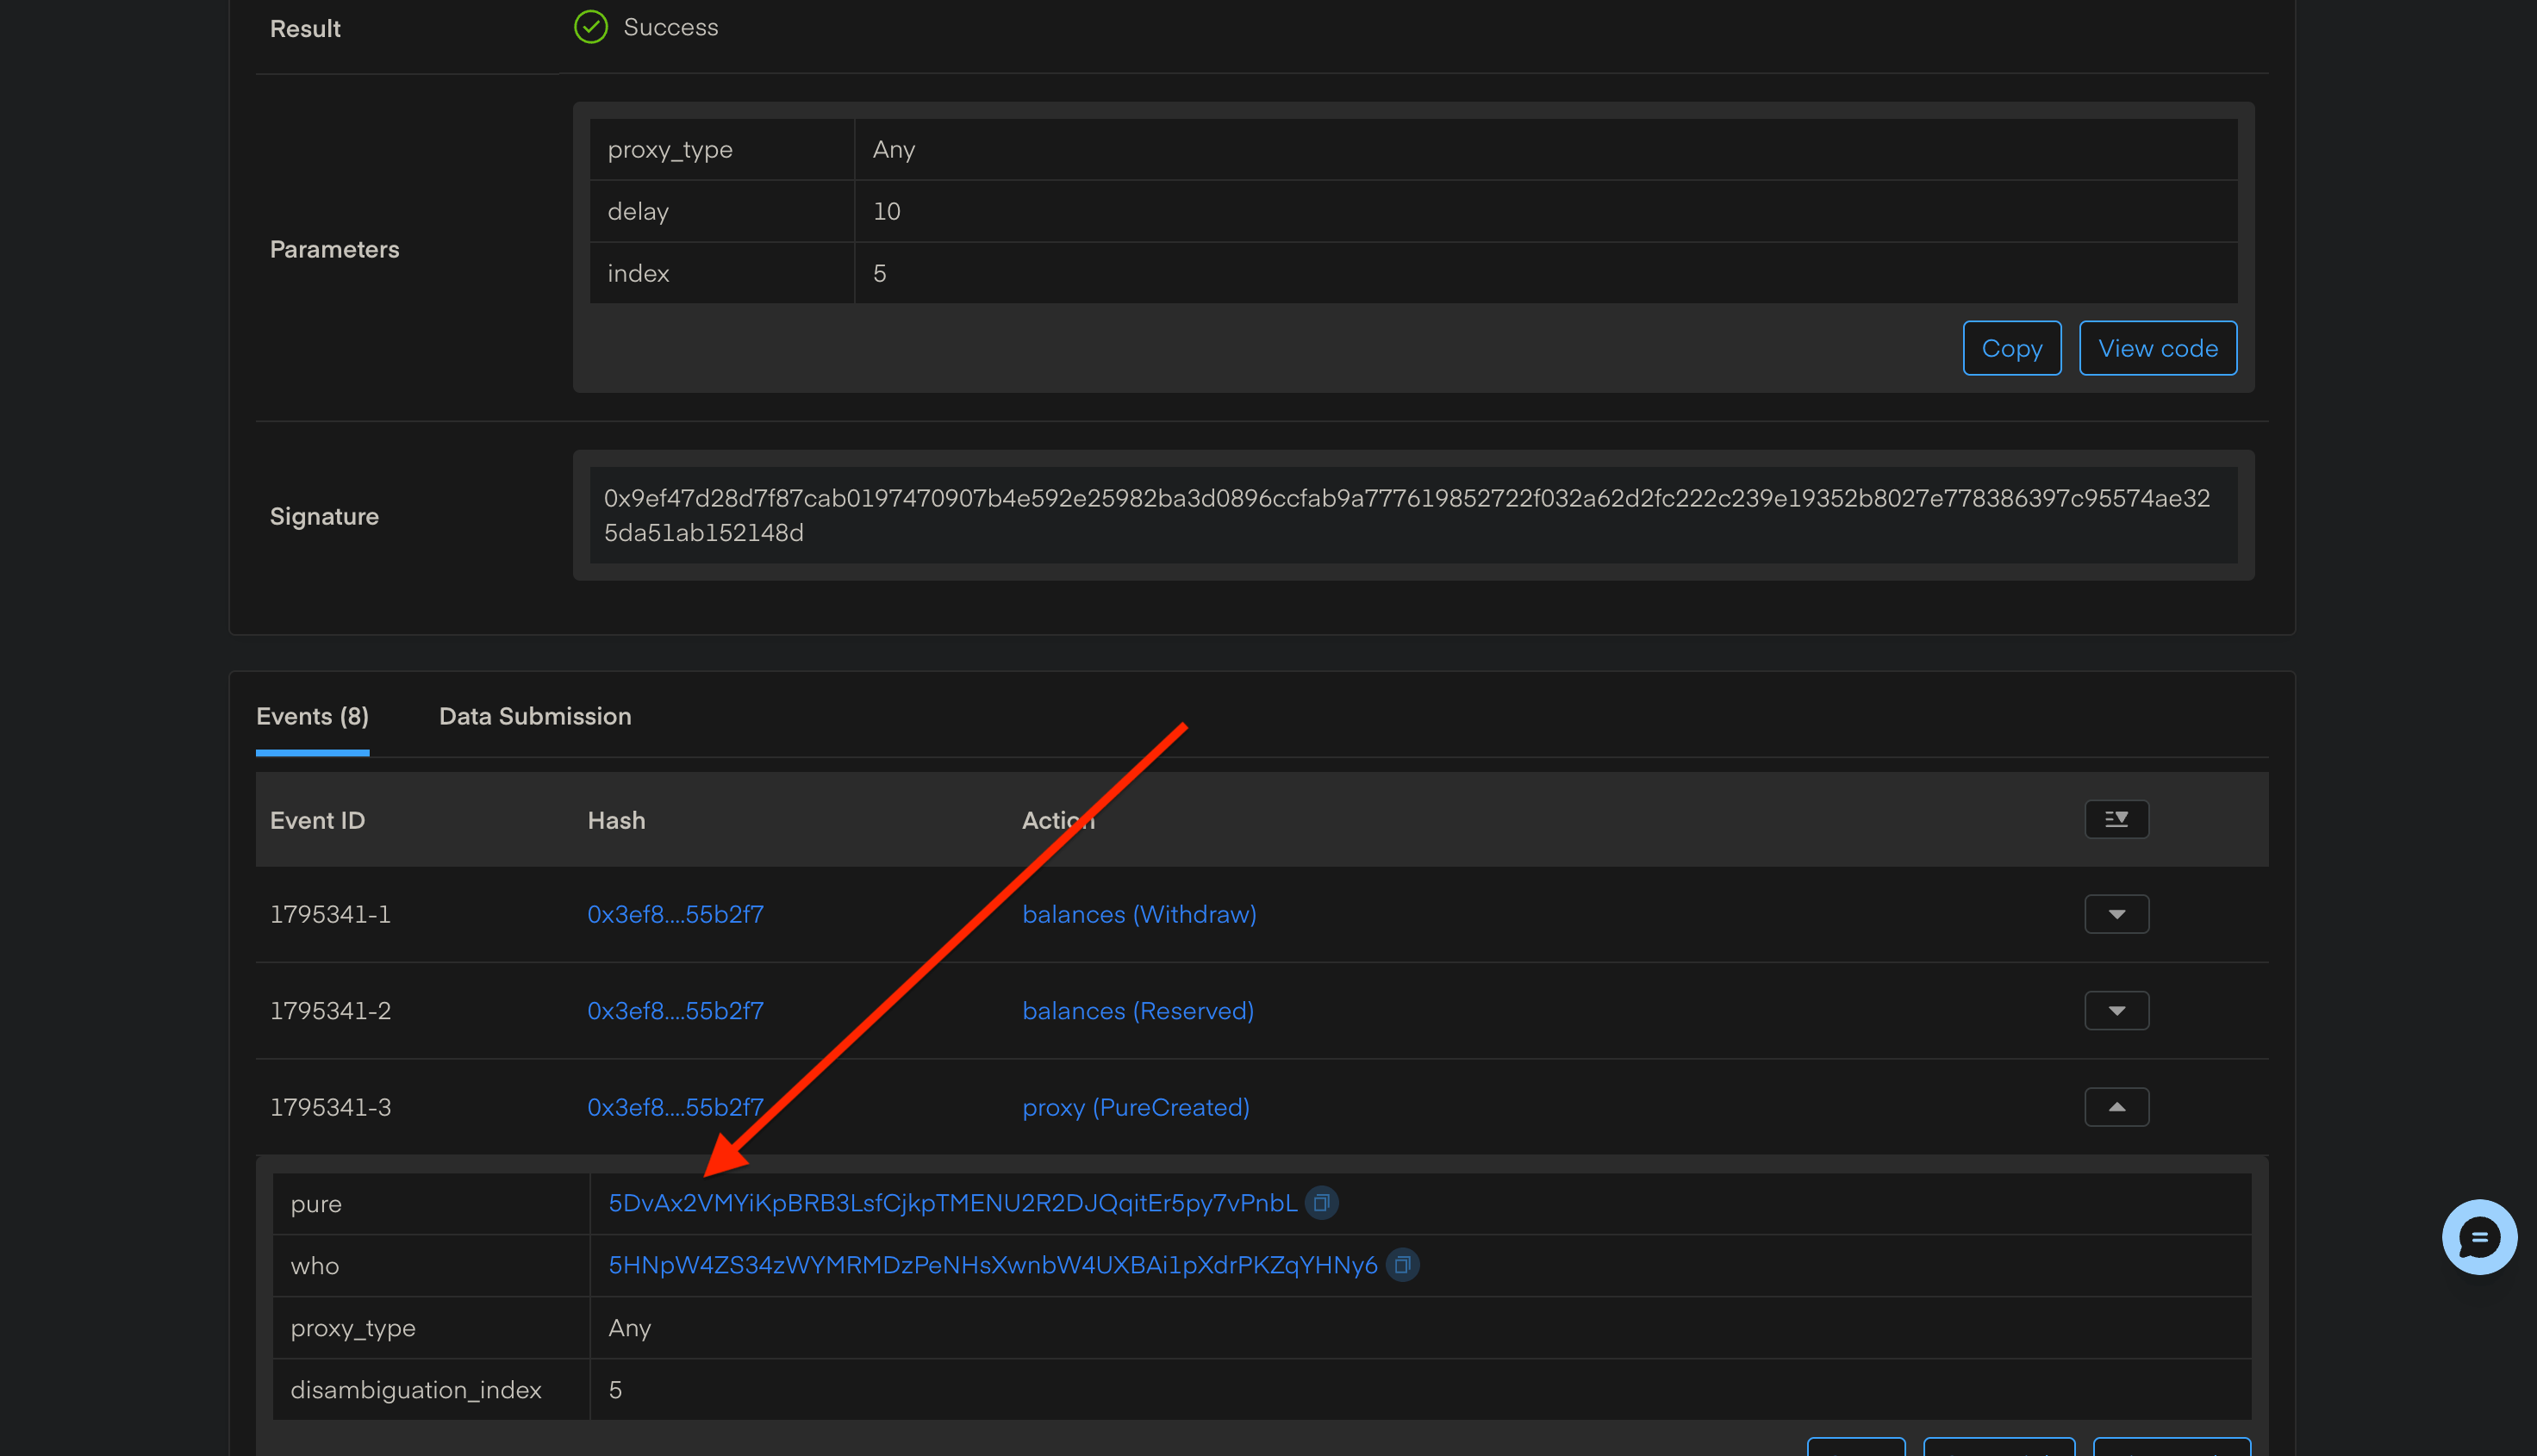Expand event row 1795341-2
2537x1456 pixels.
(x=2117, y=1010)
